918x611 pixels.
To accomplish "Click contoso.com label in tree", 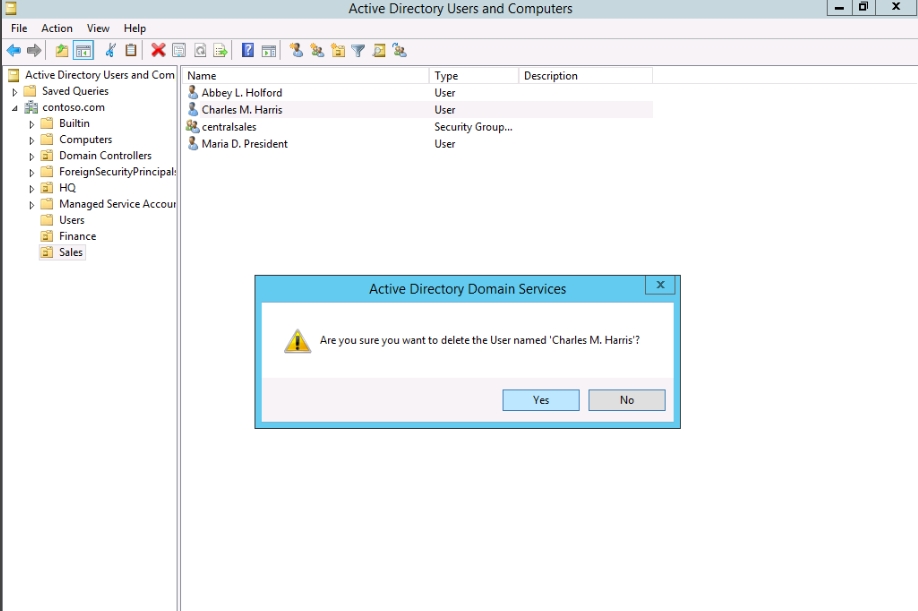I will [73, 107].
